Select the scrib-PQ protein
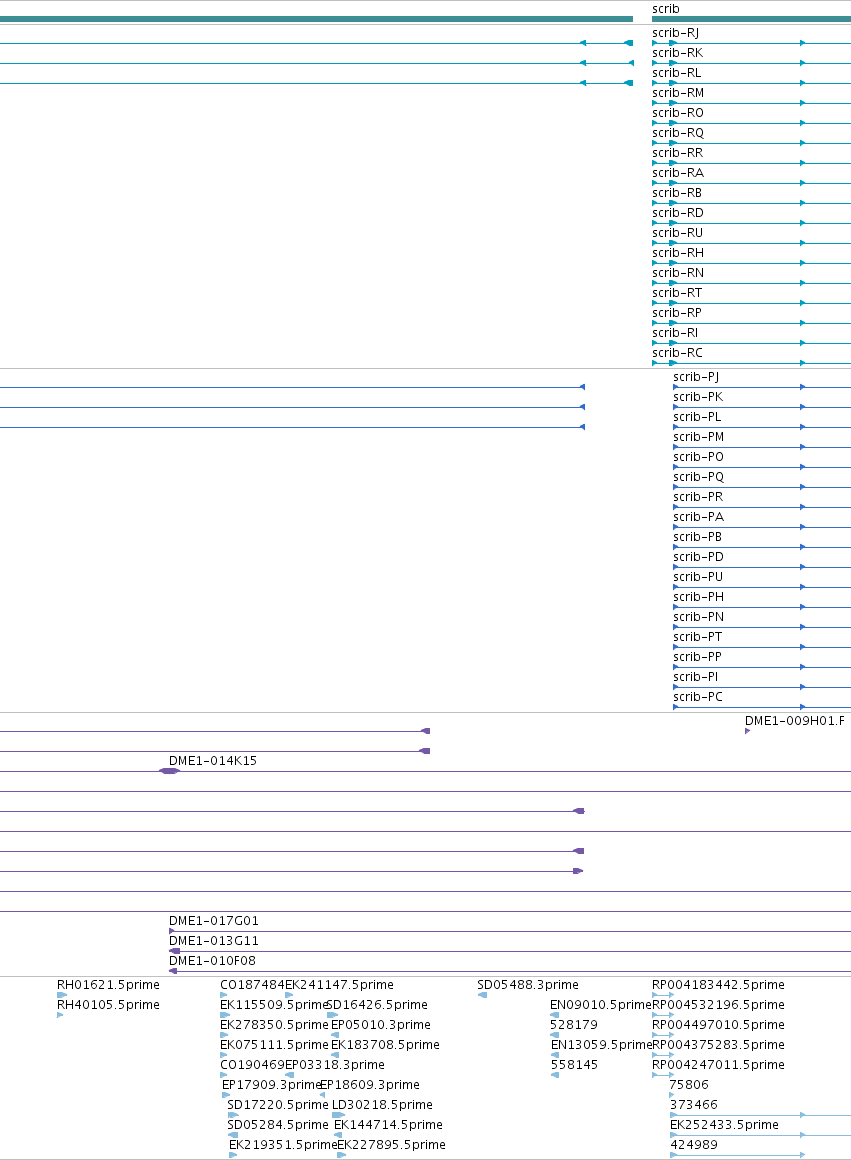 [699, 476]
